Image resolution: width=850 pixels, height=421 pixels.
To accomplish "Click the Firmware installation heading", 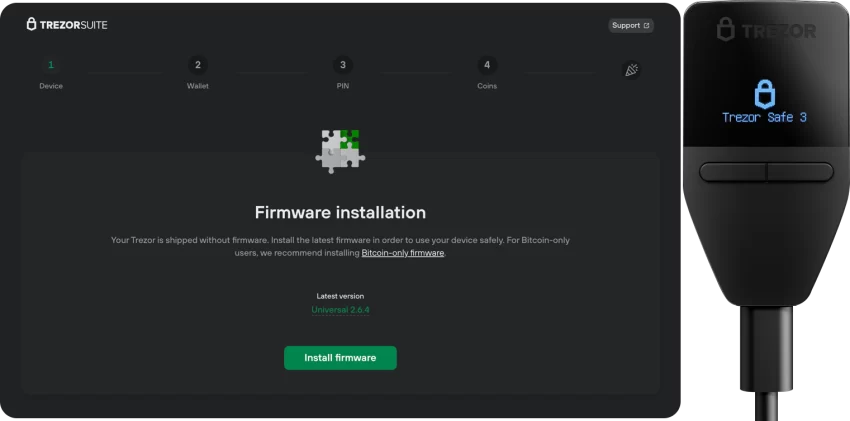I will point(340,213).
